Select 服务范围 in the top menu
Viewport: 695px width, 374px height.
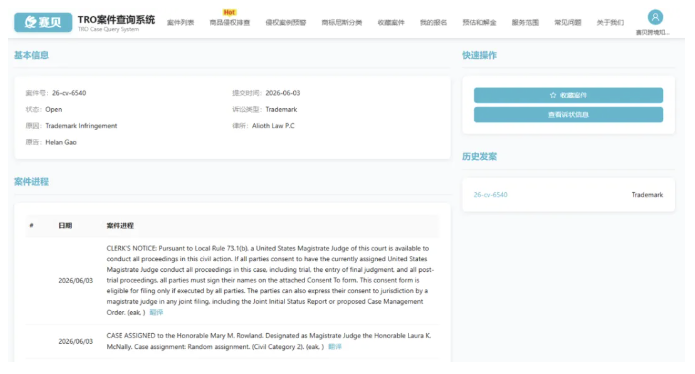(x=525, y=23)
